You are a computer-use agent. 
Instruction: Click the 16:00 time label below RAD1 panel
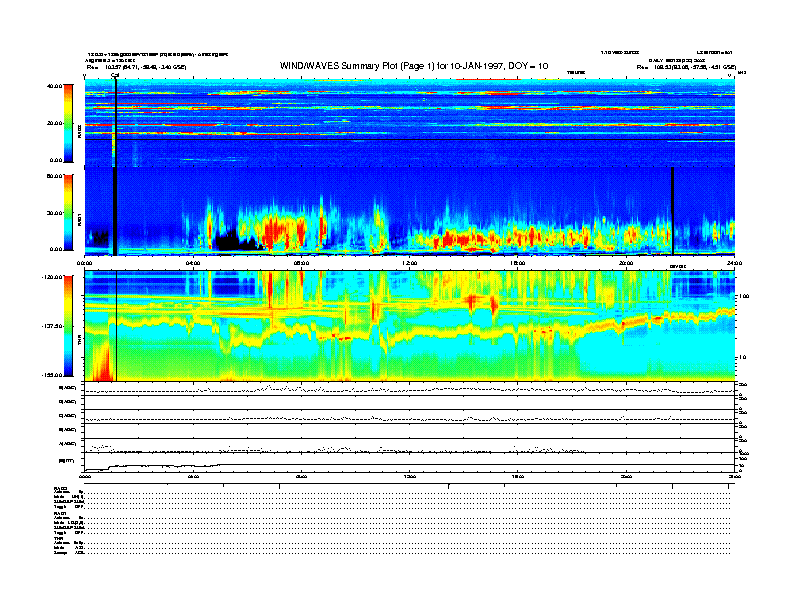(518, 263)
